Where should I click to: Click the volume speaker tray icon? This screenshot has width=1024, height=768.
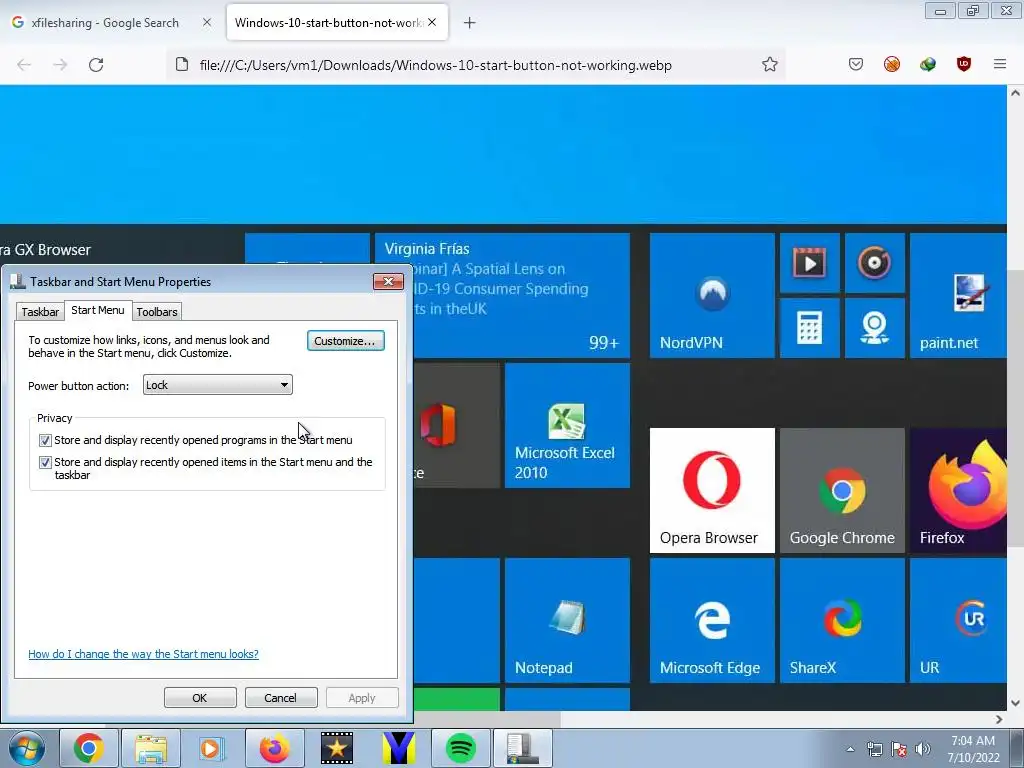pos(922,749)
